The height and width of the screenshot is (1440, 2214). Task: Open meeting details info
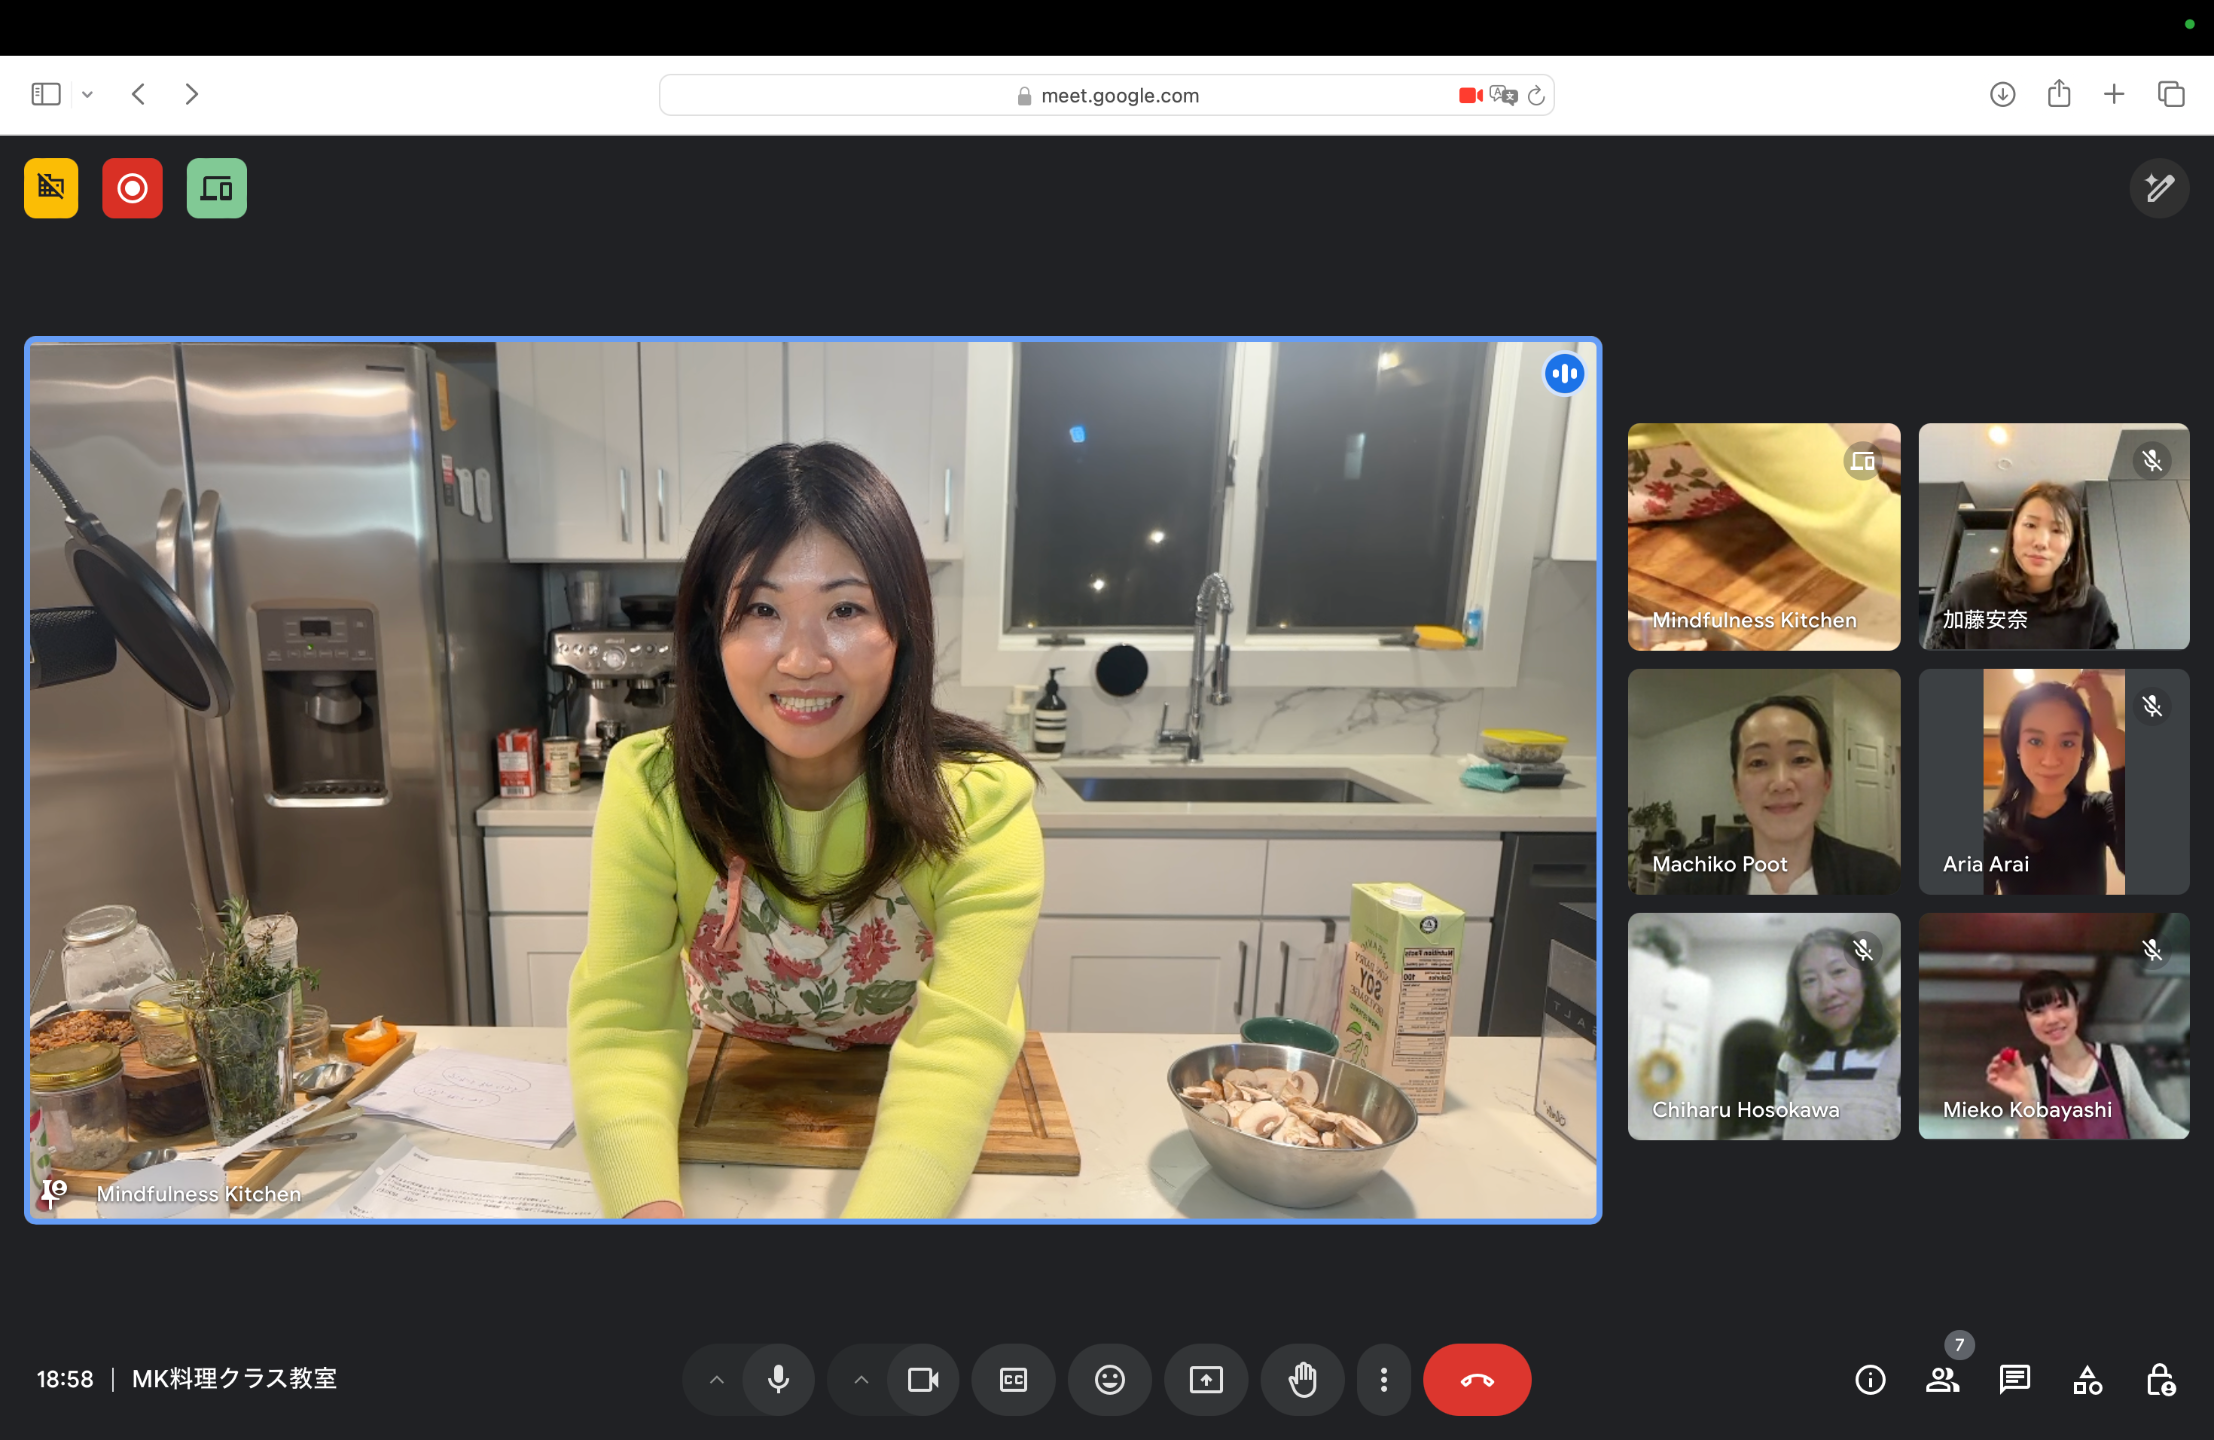point(1870,1380)
